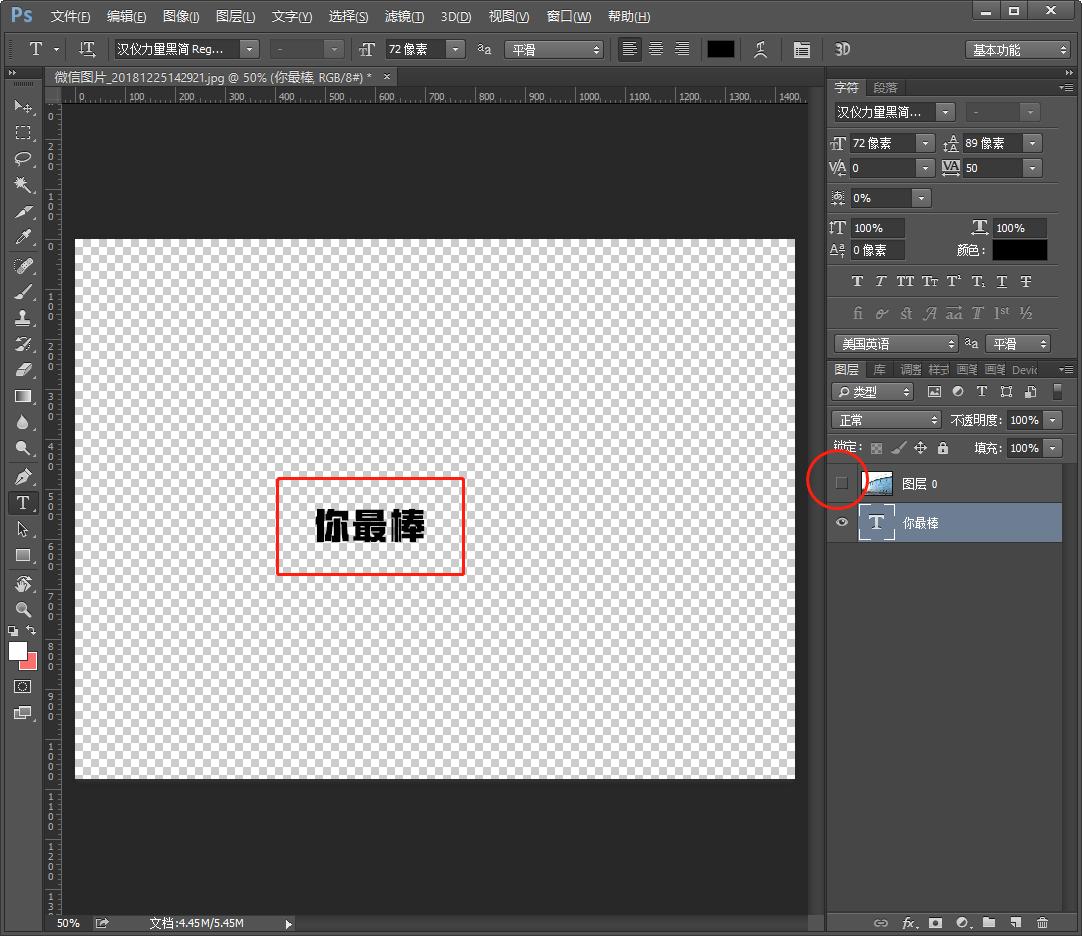Toggle faux bold in the character panel
Viewport: 1082px width, 936px height.
tap(857, 282)
